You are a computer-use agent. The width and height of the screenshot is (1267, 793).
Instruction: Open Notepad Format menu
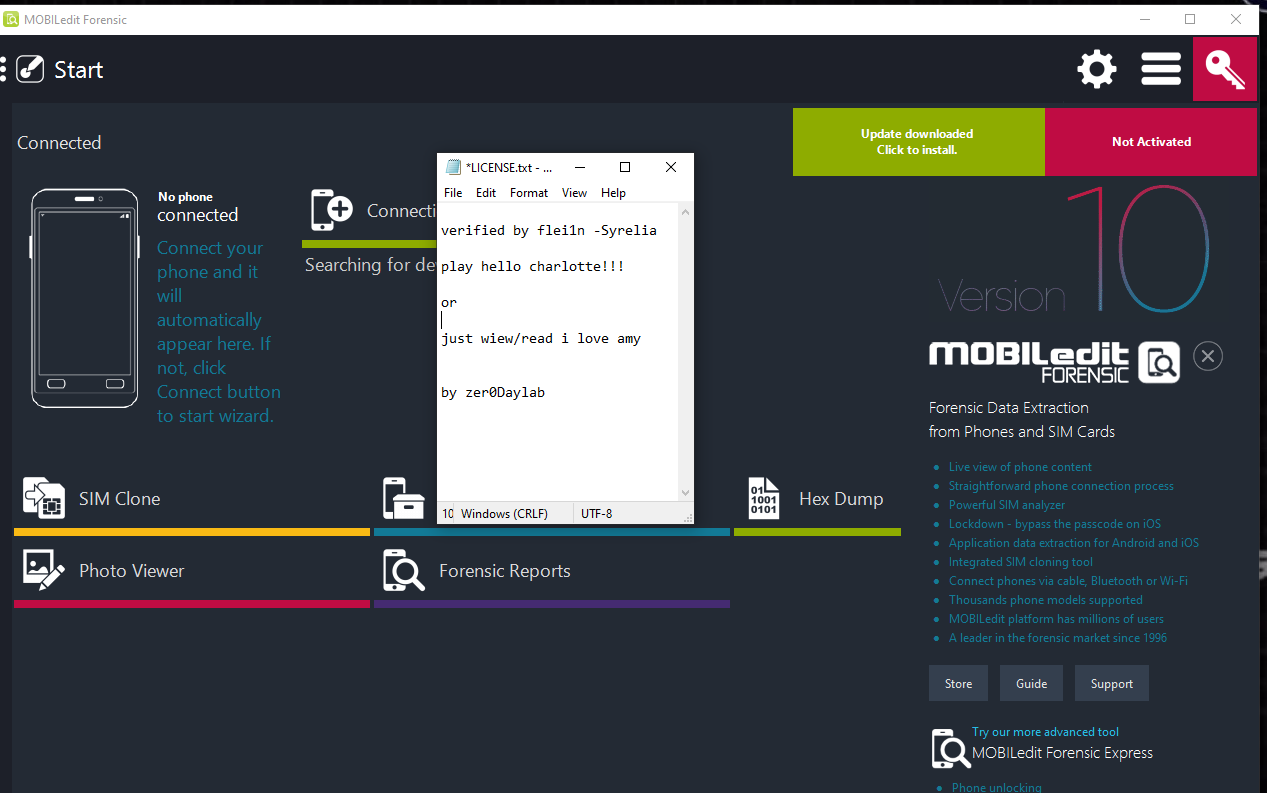pyautogui.click(x=529, y=193)
